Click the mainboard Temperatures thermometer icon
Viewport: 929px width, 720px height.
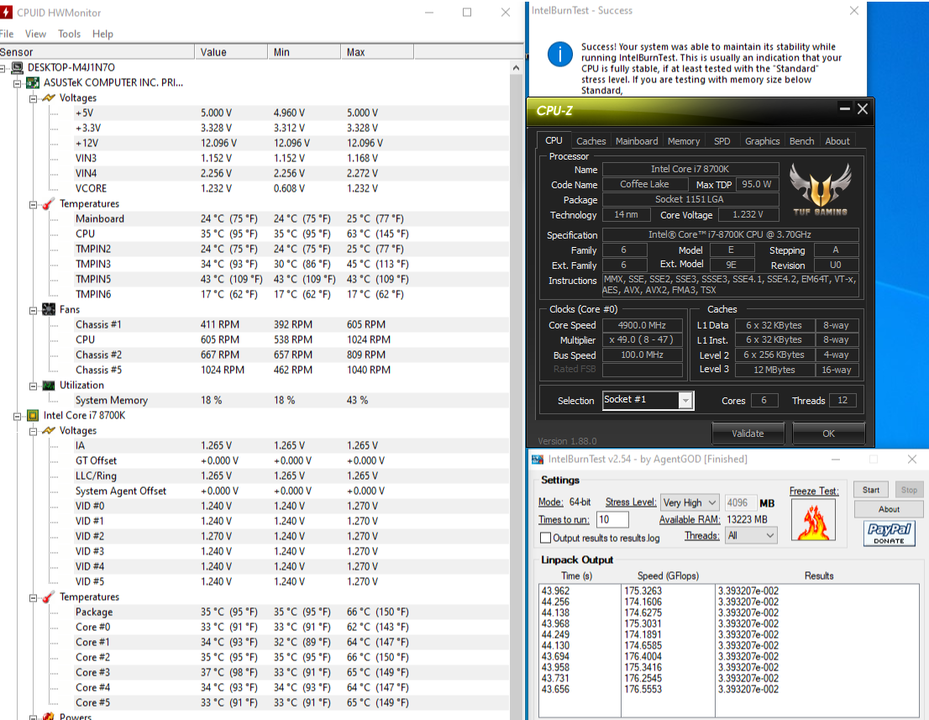pos(49,204)
